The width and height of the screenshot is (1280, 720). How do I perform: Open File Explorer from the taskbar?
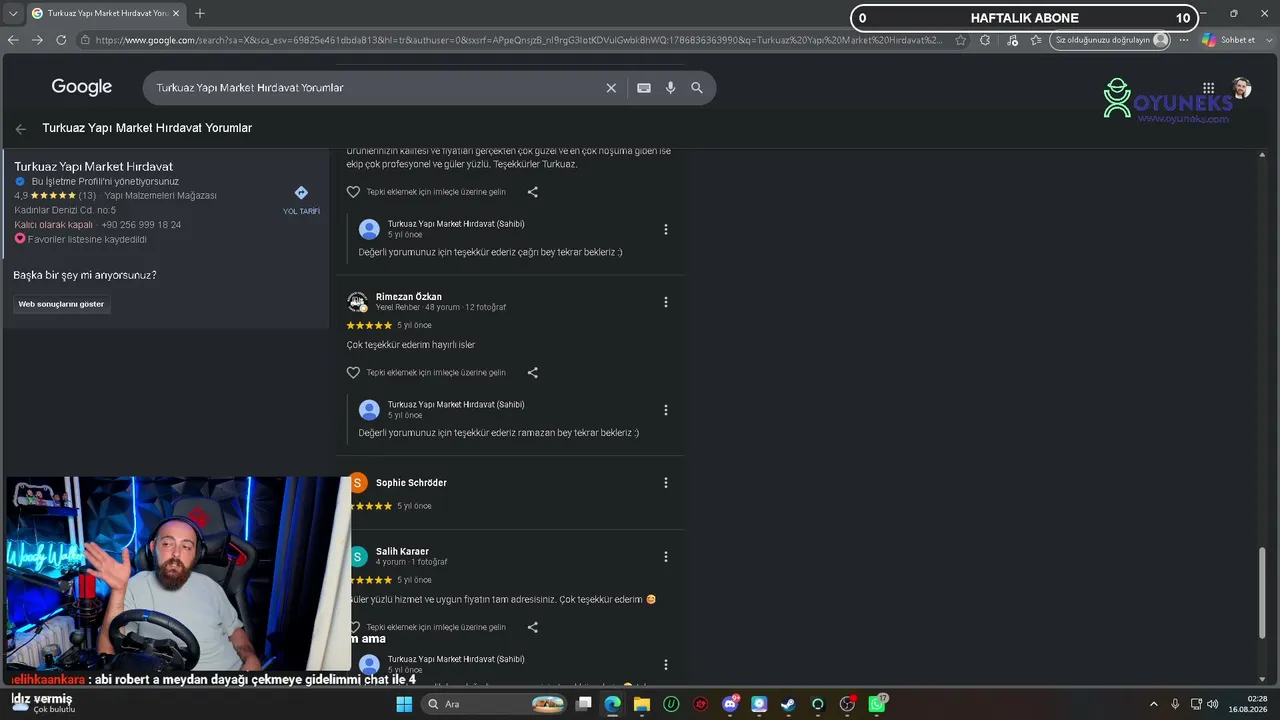(642, 704)
